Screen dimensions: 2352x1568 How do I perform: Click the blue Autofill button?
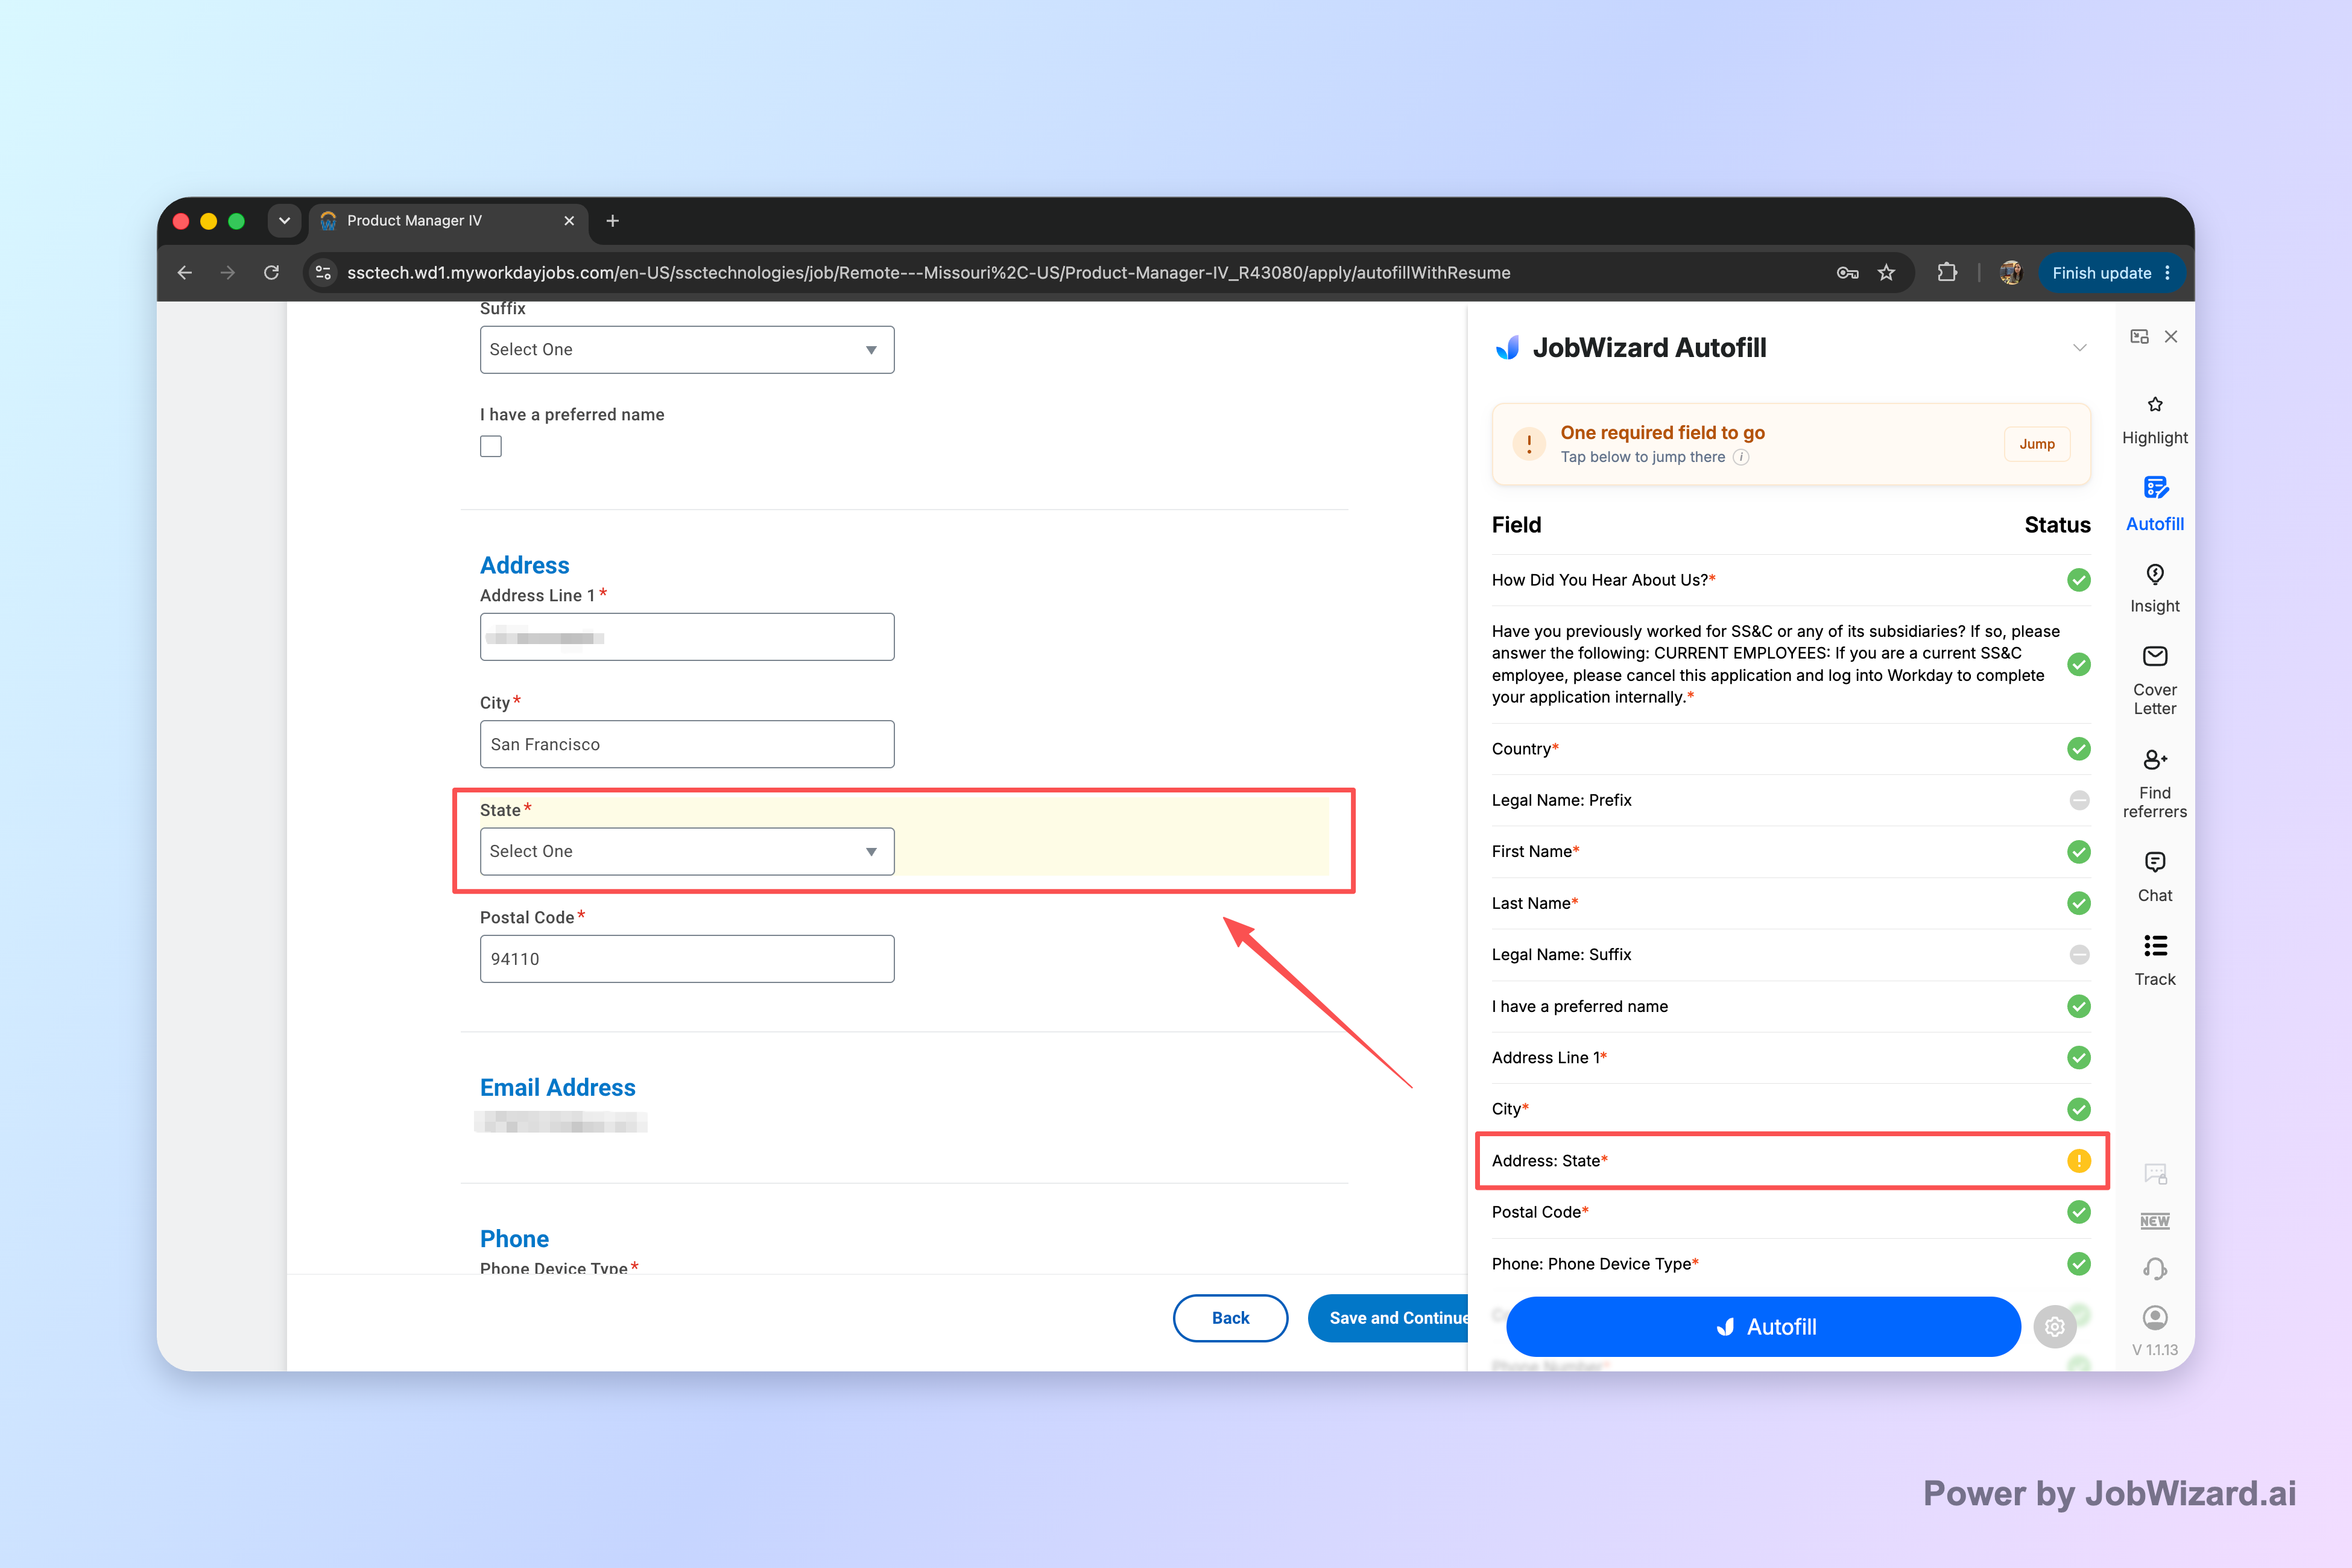tap(1763, 1327)
